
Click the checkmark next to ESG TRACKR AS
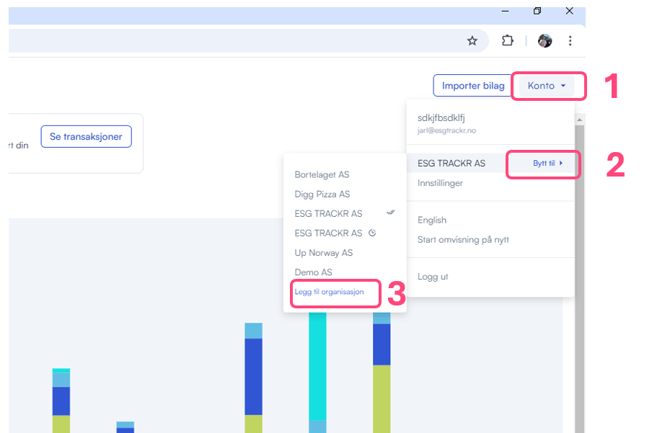click(x=391, y=213)
